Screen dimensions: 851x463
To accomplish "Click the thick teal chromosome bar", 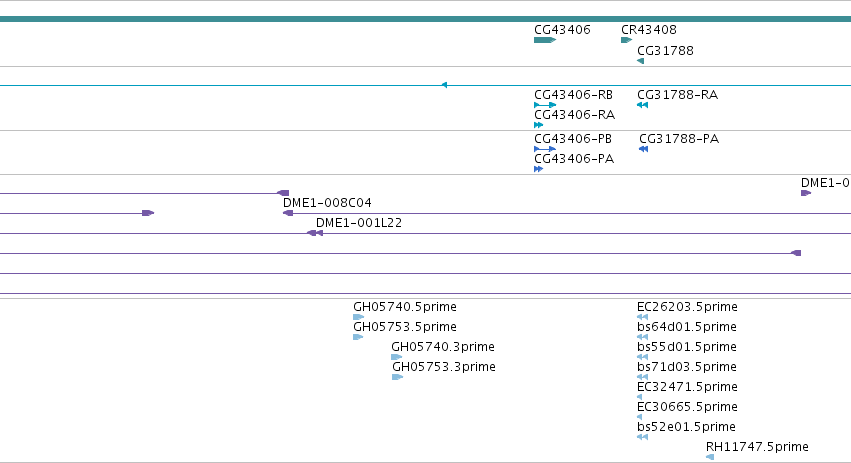I will click(426, 19).
